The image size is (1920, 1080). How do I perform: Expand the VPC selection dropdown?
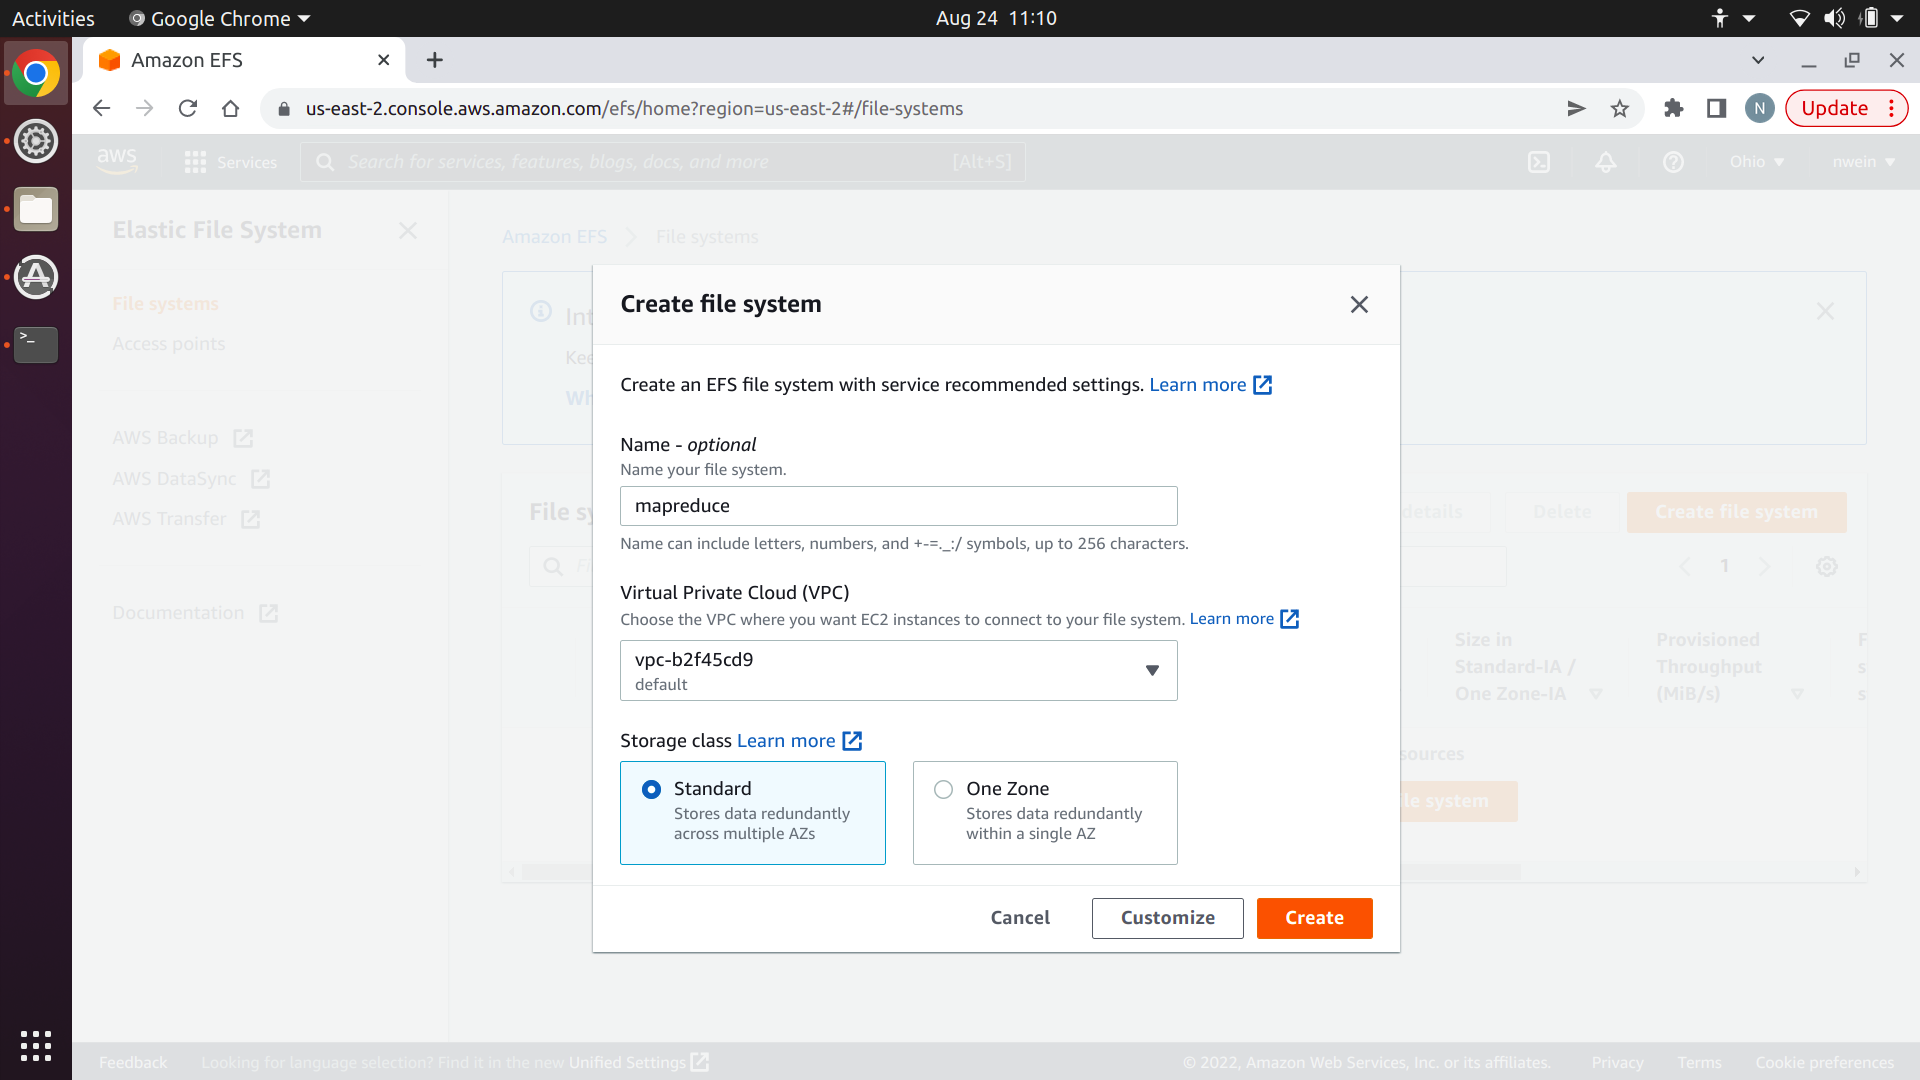coord(898,671)
